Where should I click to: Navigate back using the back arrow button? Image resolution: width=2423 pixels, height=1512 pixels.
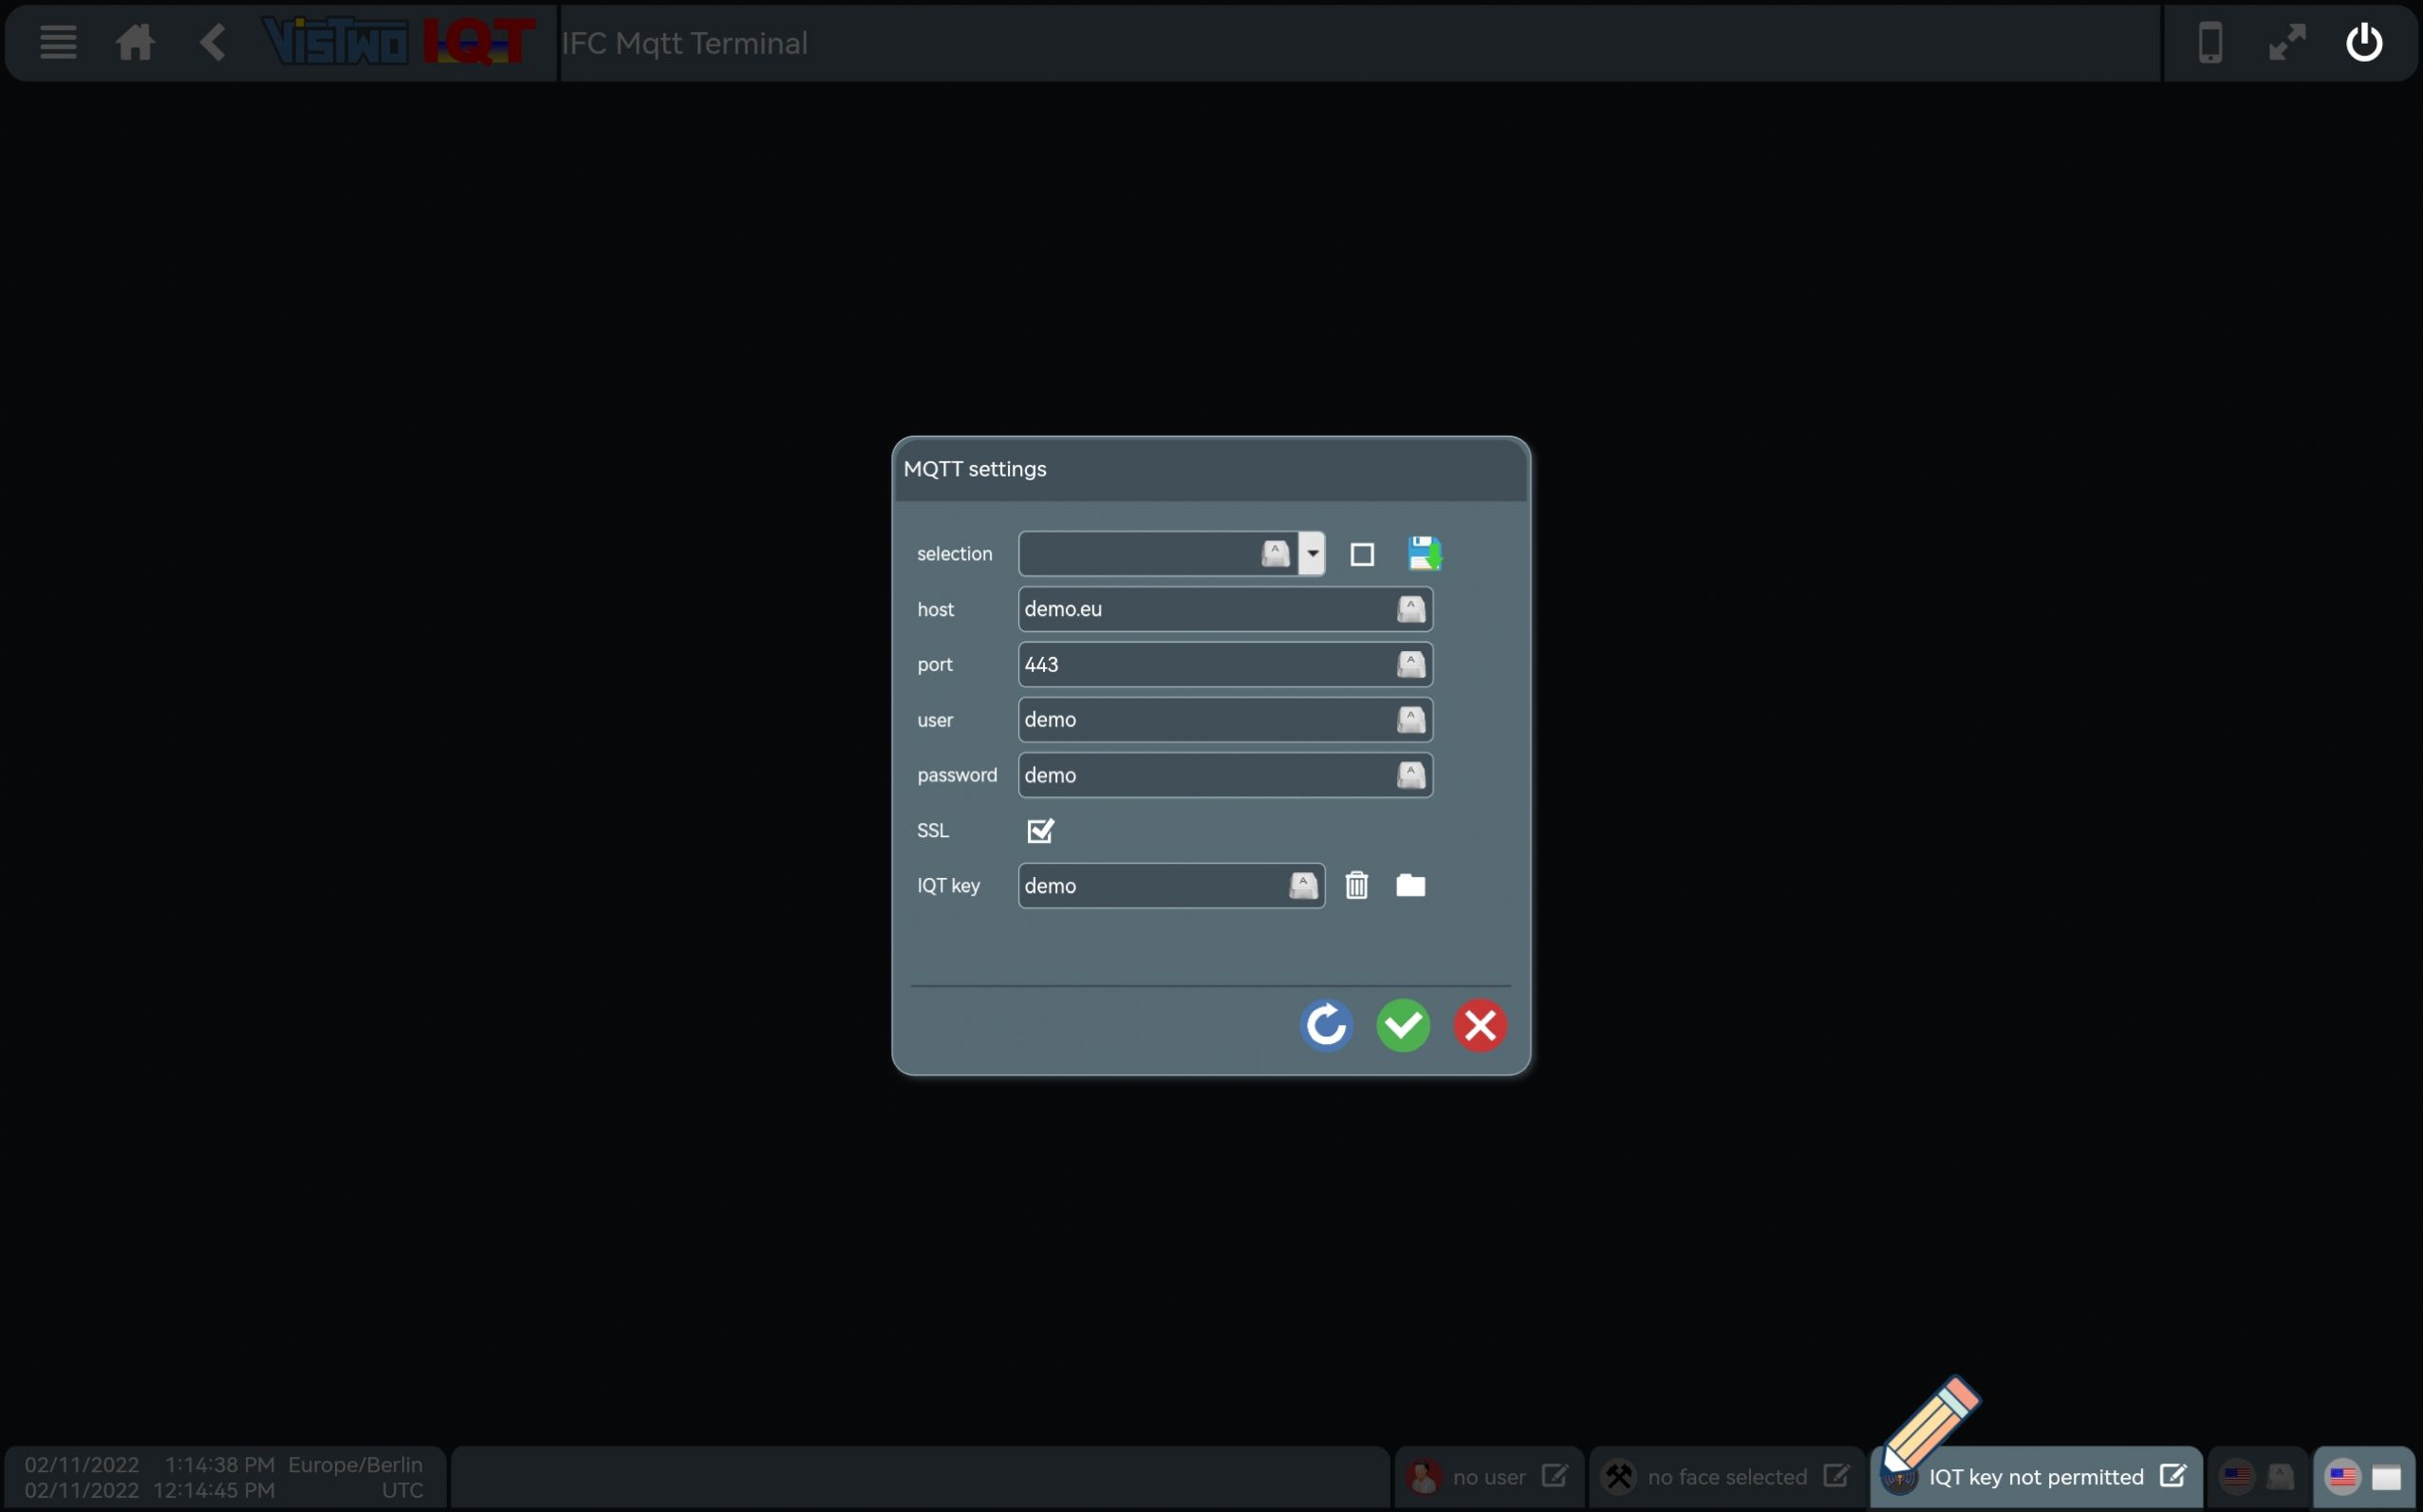click(213, 42)
